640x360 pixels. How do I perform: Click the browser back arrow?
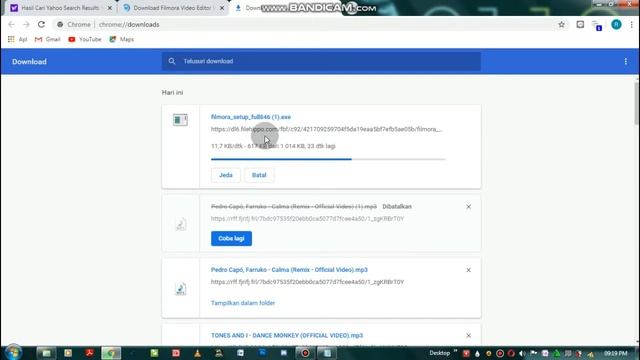(x=11, y=24)
